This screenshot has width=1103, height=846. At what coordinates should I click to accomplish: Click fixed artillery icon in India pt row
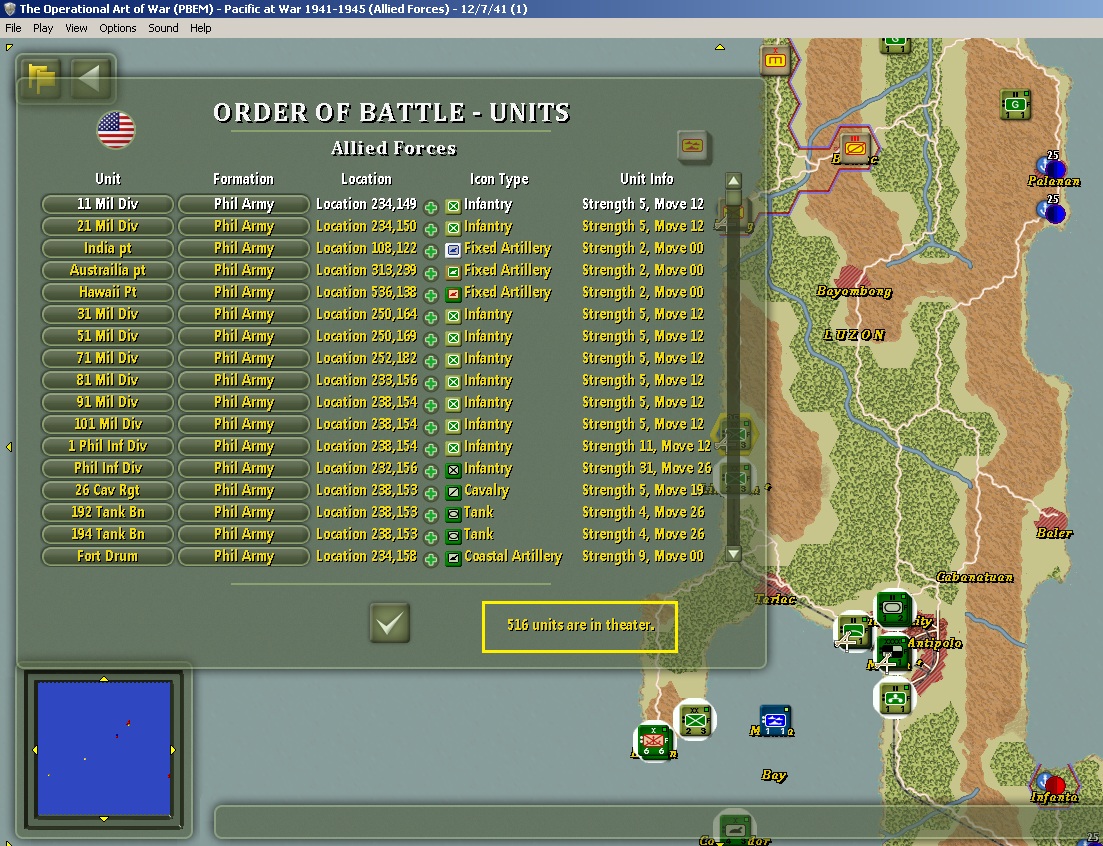tap(454, 250)
